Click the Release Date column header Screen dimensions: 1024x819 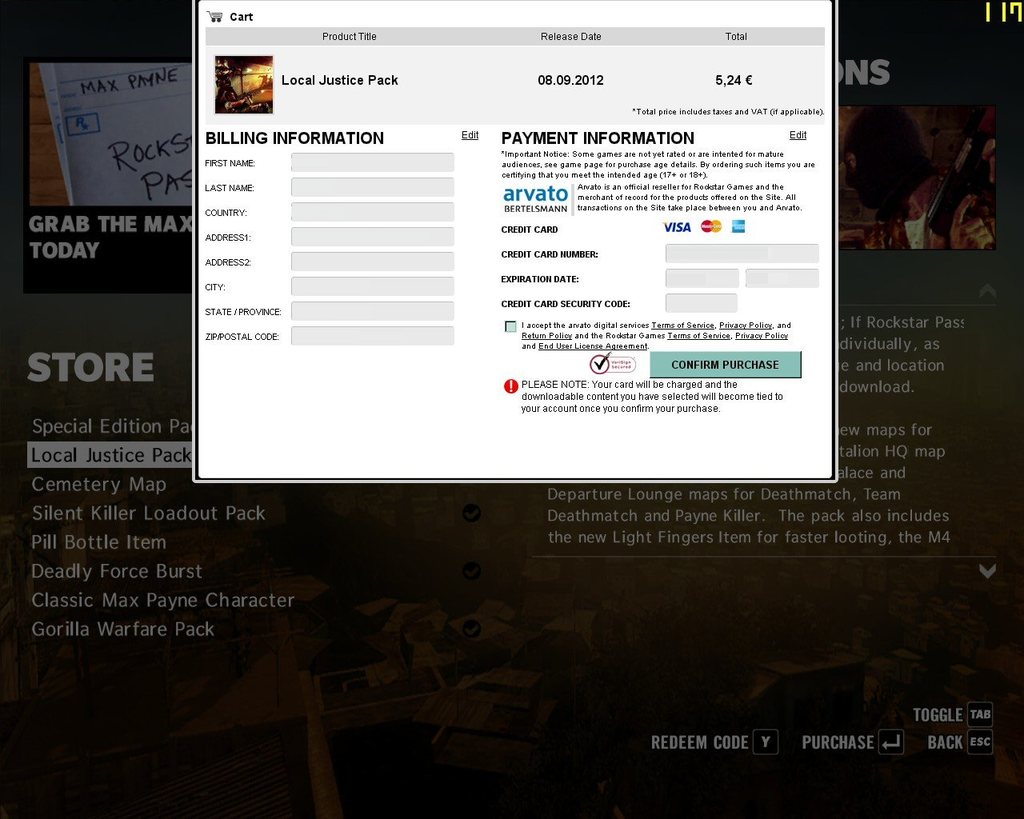pos(571,37)
